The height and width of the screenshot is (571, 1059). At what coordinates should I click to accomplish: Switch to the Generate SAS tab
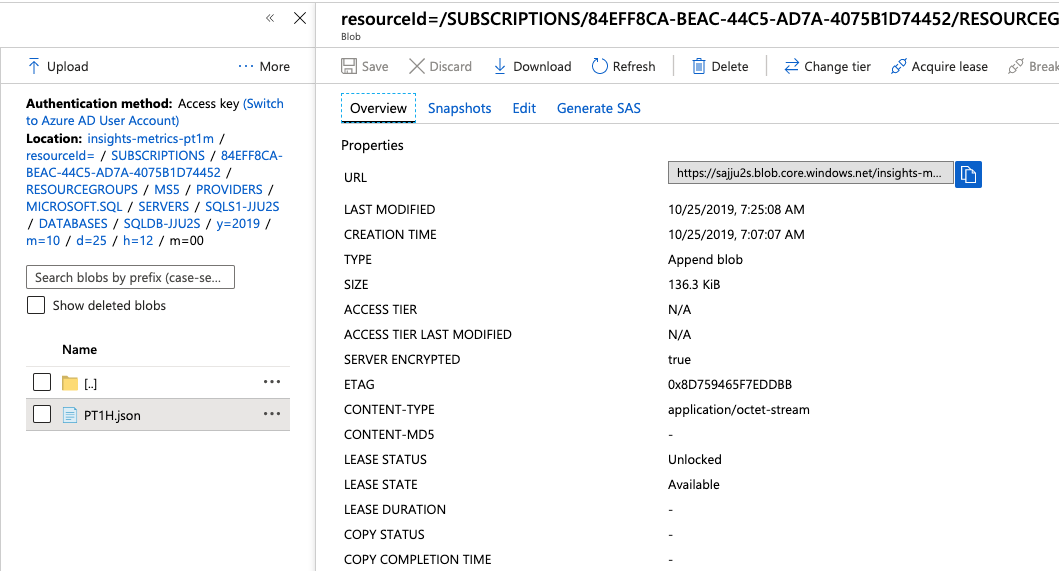598,108
